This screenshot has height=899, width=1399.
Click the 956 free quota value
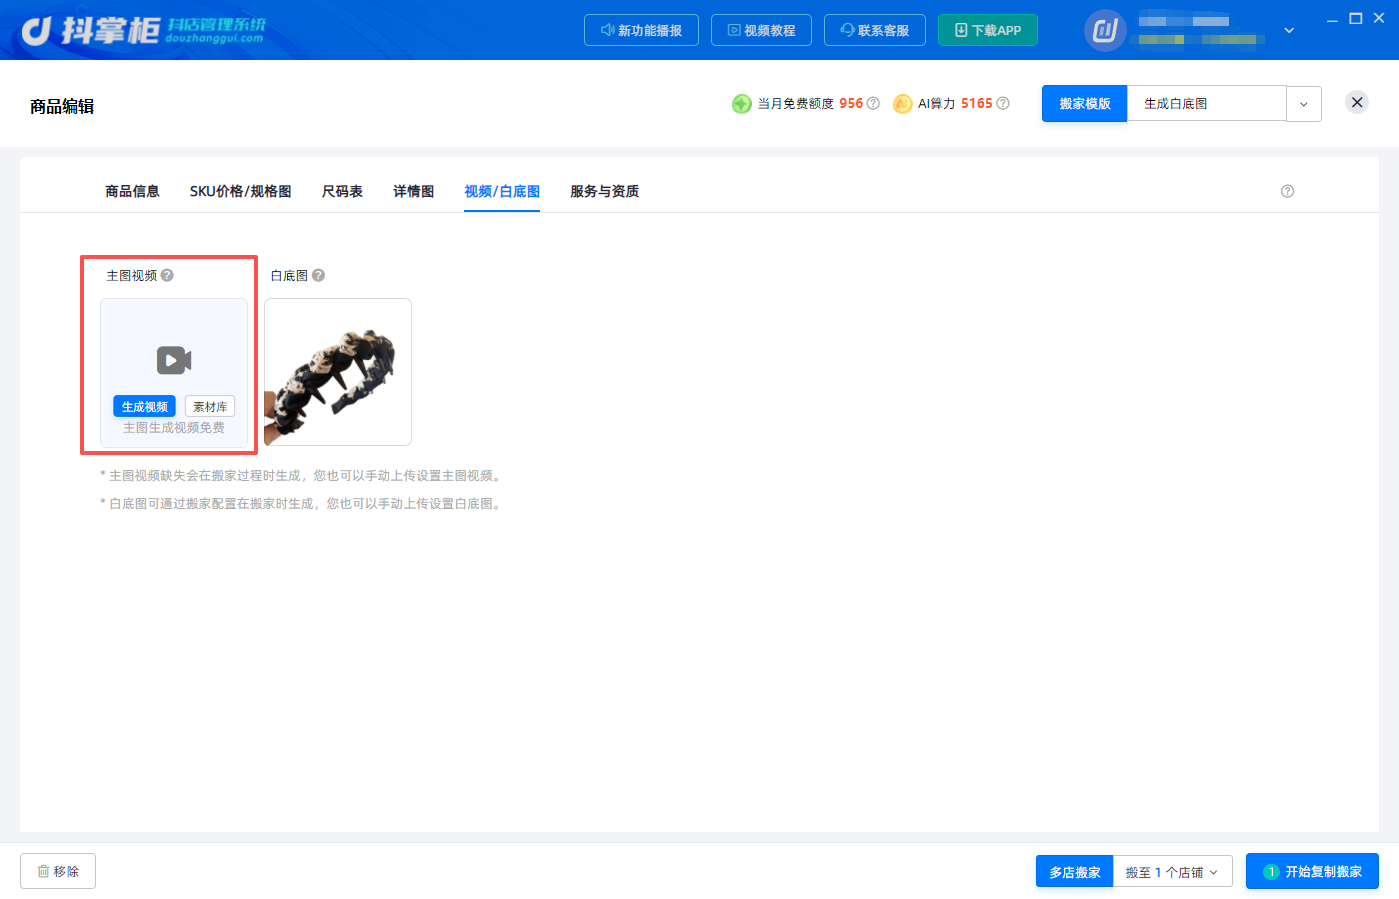(x=851, y=103)
